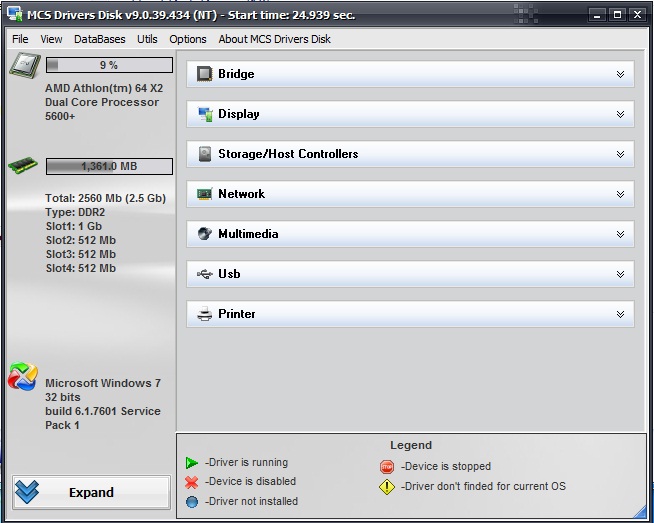Click the Bridge chip icon

point(204,74)
